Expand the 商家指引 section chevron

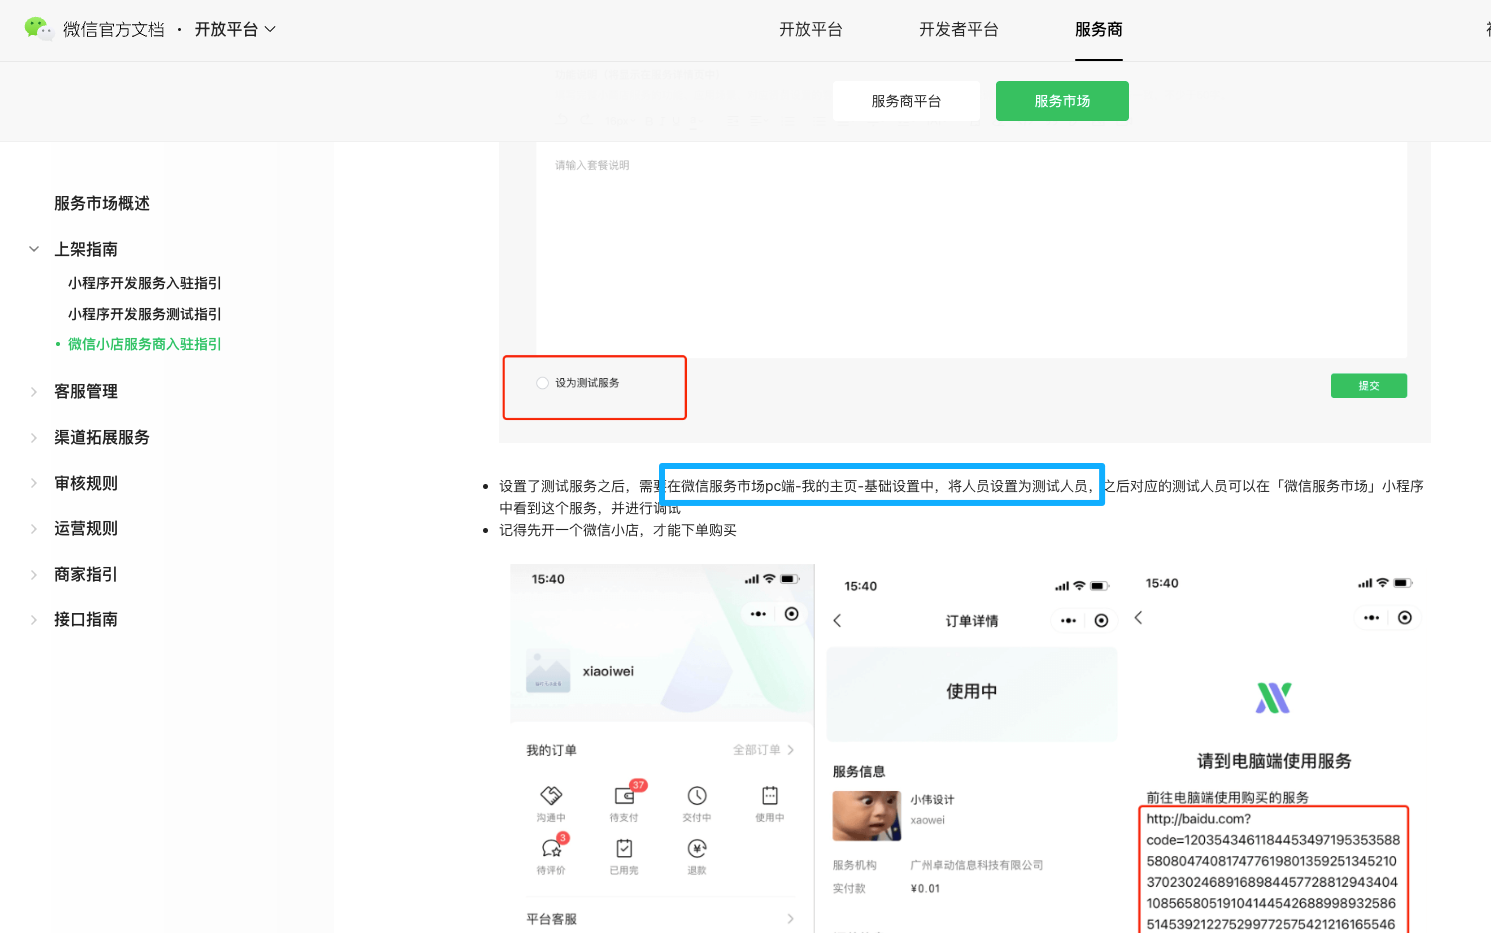pos(34,575)
